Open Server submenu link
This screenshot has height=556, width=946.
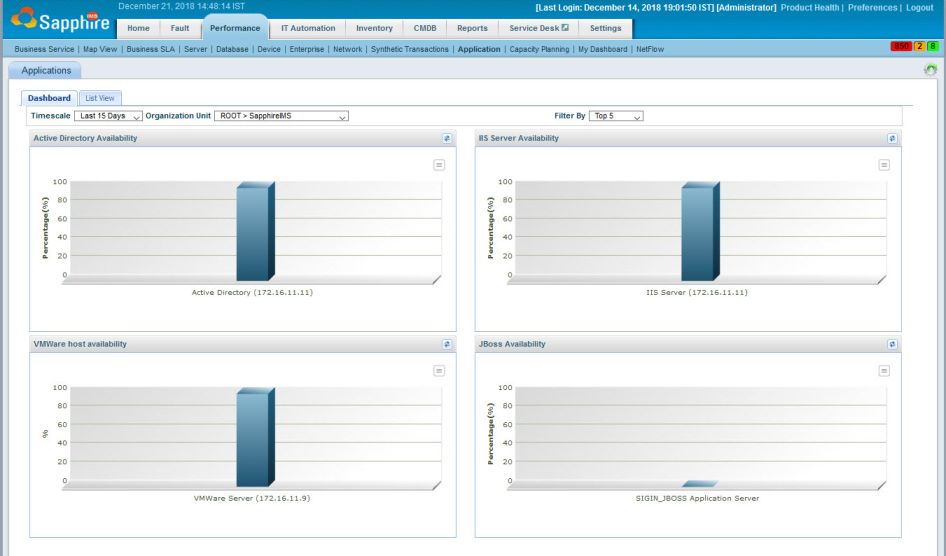point(195,49)
